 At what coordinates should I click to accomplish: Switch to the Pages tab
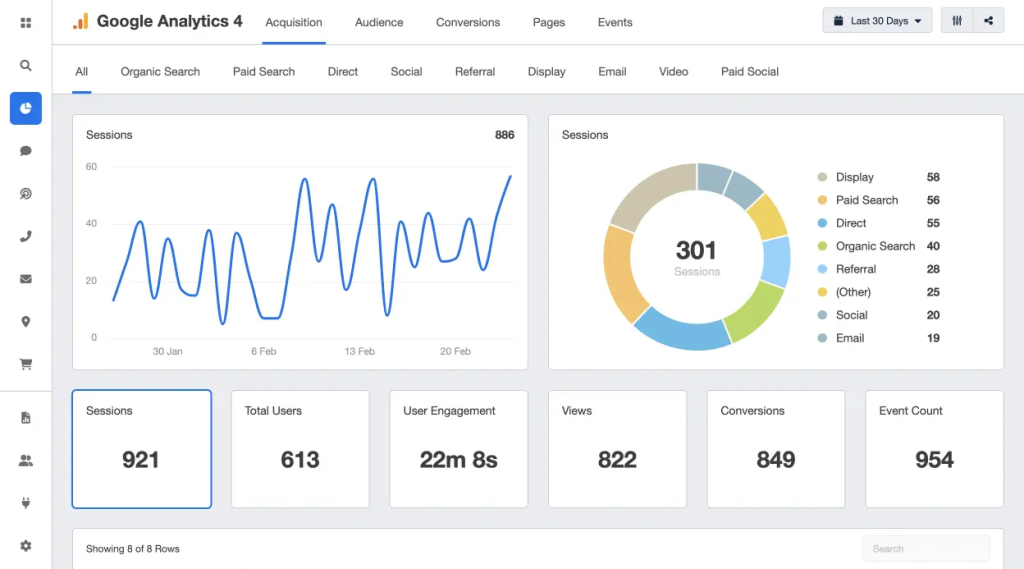[549, 22]
